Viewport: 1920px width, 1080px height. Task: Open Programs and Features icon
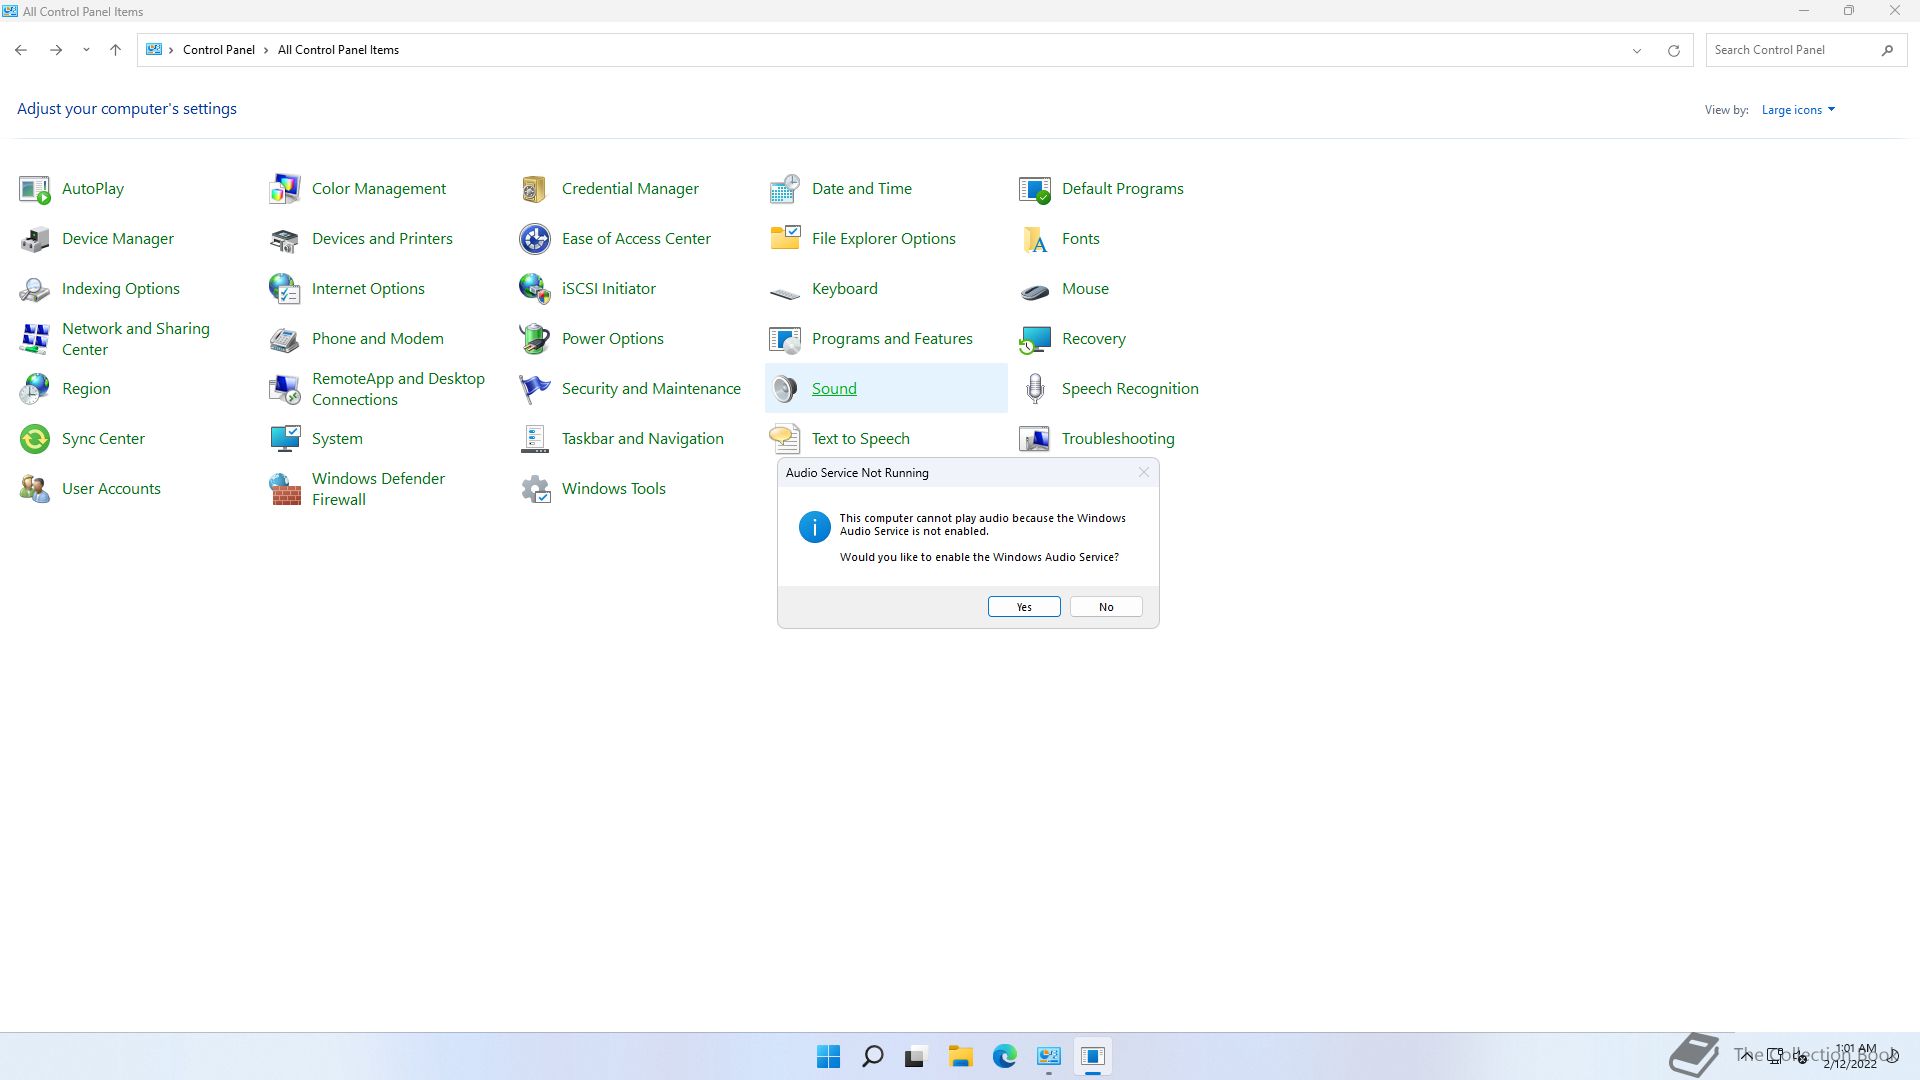(784, 339)
